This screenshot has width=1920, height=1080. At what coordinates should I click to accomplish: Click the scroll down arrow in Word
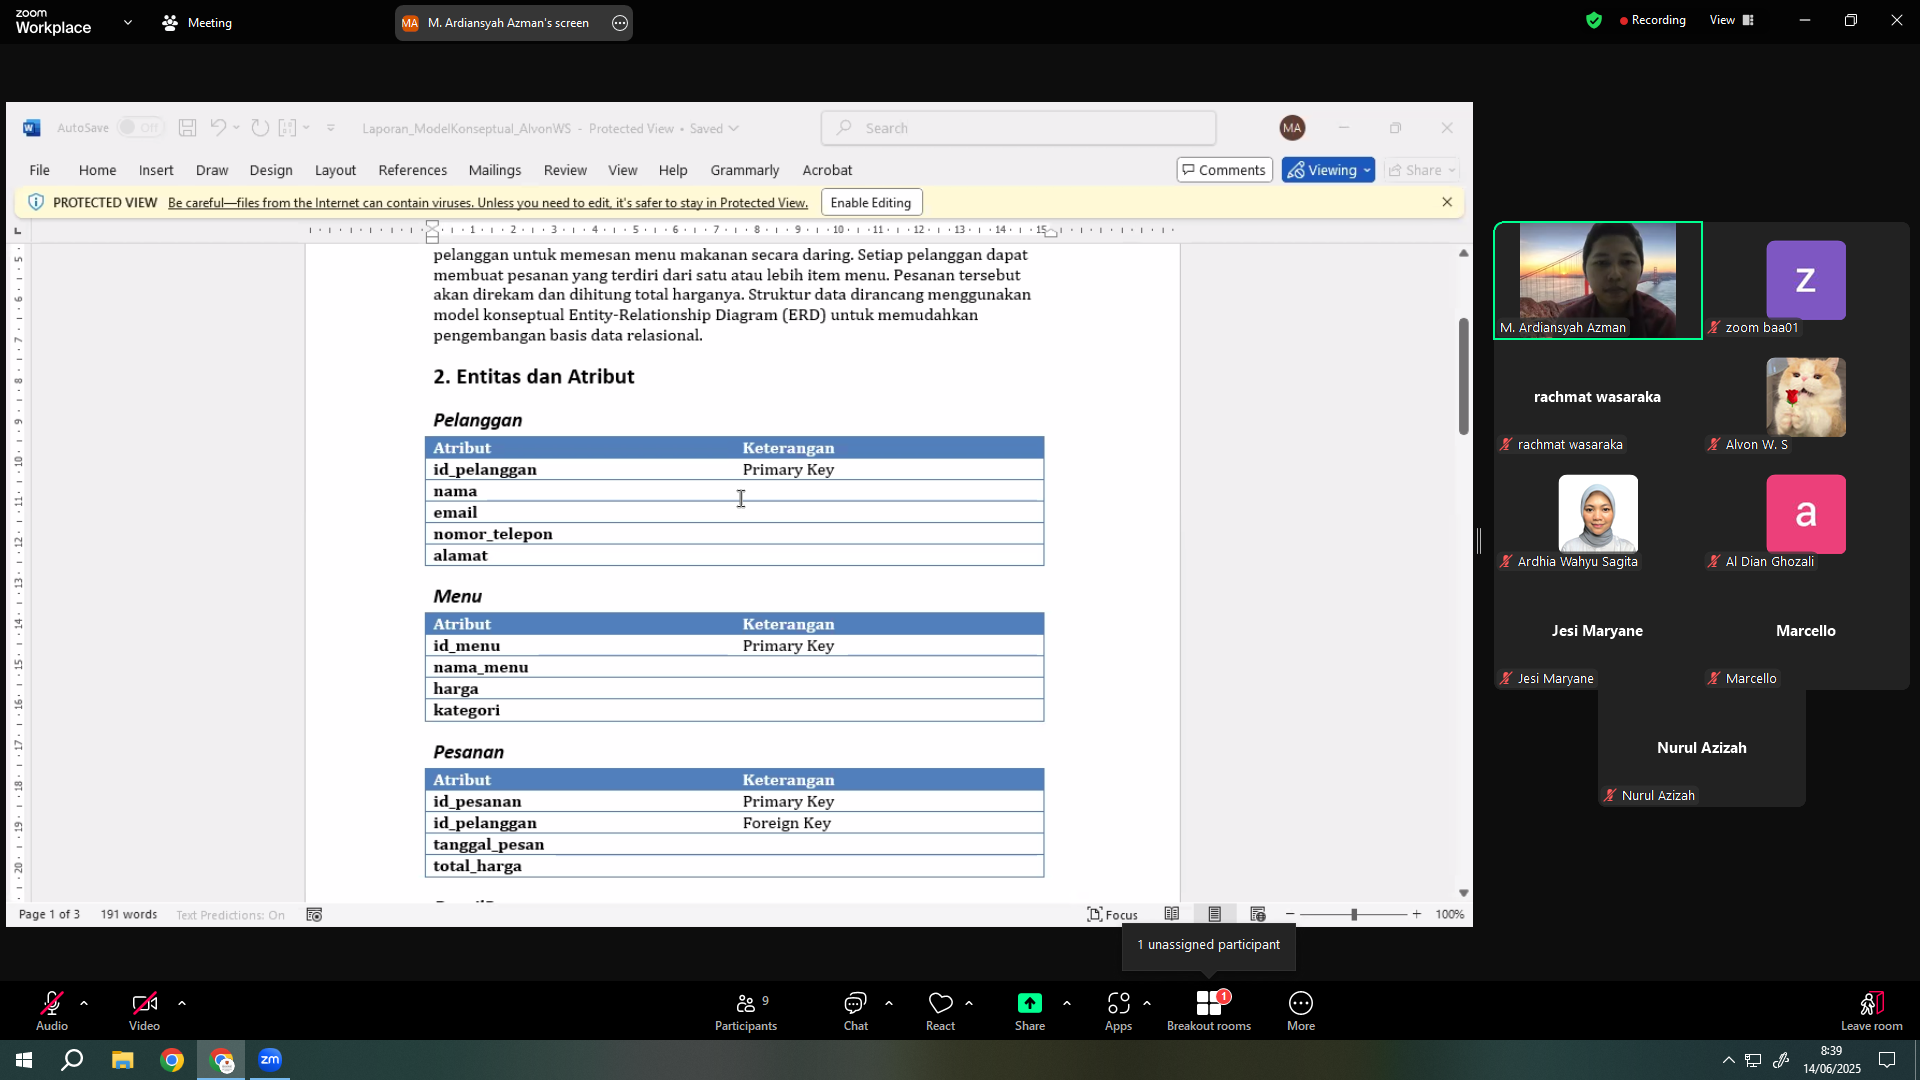click(1464, 893)
